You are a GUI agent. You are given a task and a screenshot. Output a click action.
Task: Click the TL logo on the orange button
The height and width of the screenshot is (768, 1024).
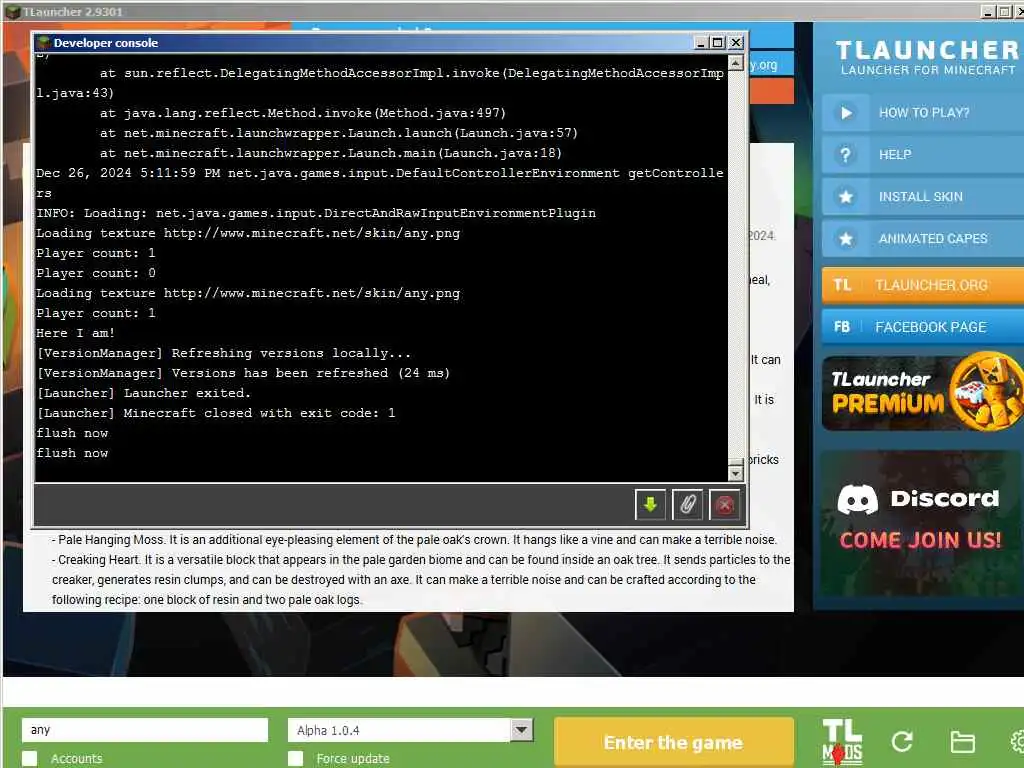click(x=842, y=285)
